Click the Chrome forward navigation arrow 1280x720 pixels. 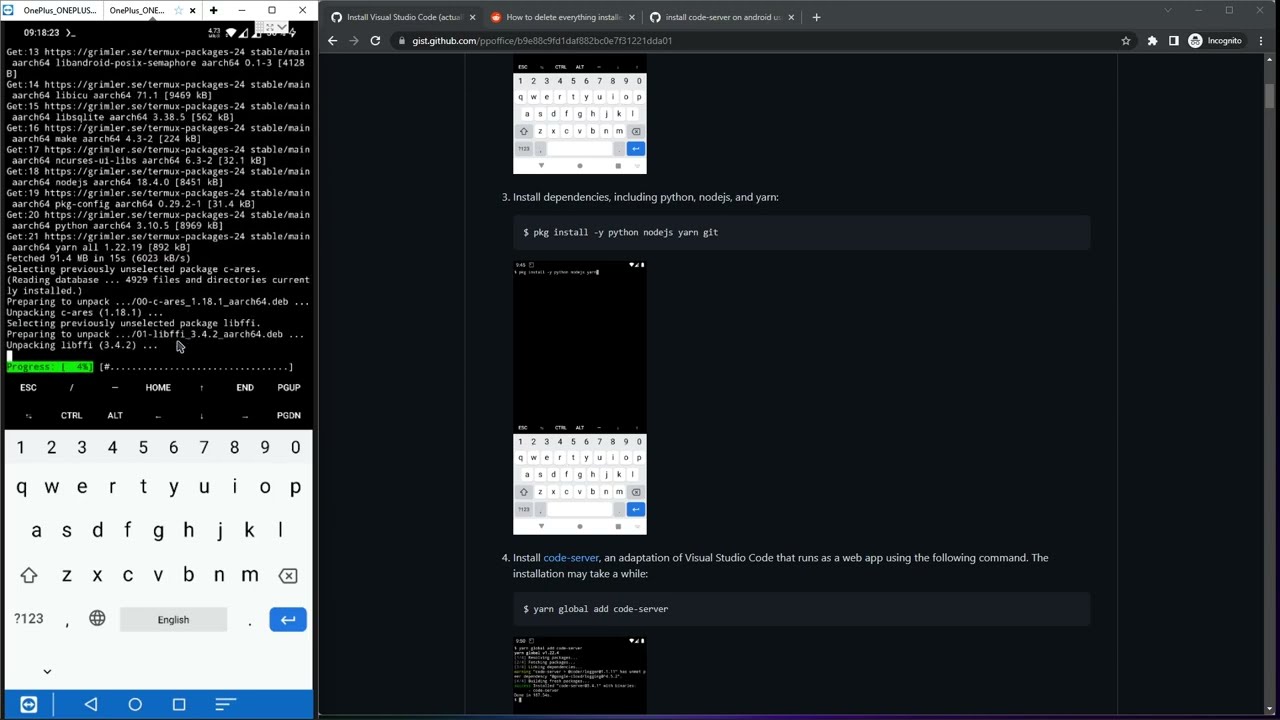353,41
